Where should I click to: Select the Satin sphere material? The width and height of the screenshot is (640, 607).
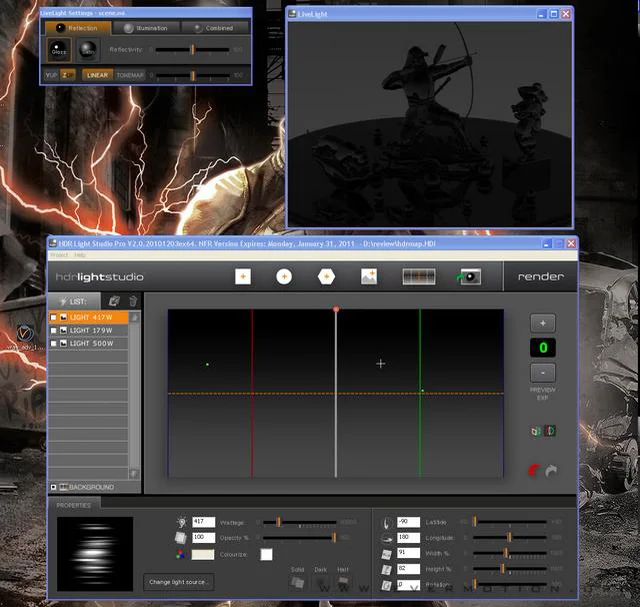tap(88, 50)
